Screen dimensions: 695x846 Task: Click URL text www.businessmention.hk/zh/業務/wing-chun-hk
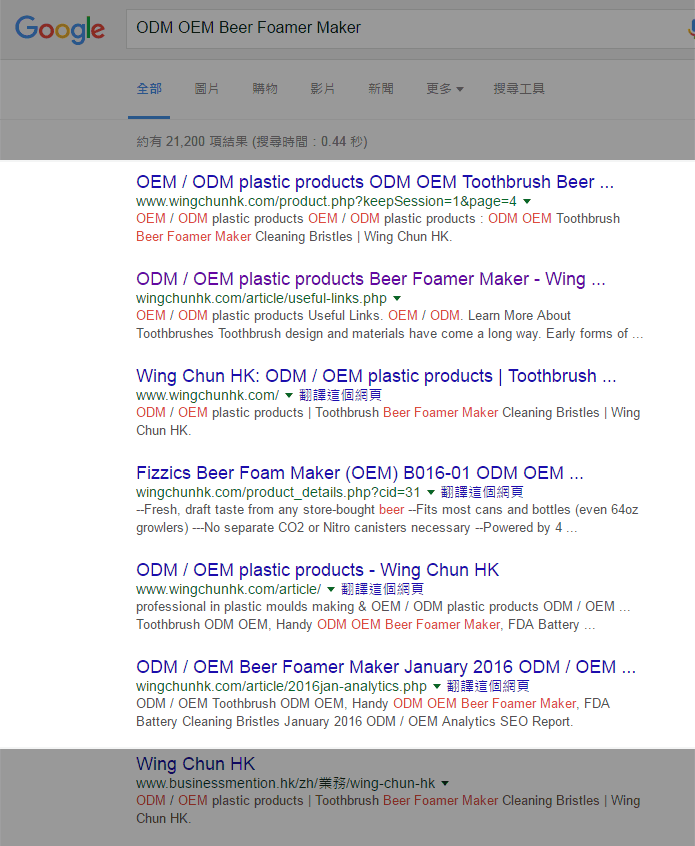pyautogui.click(x=285, y=783)
